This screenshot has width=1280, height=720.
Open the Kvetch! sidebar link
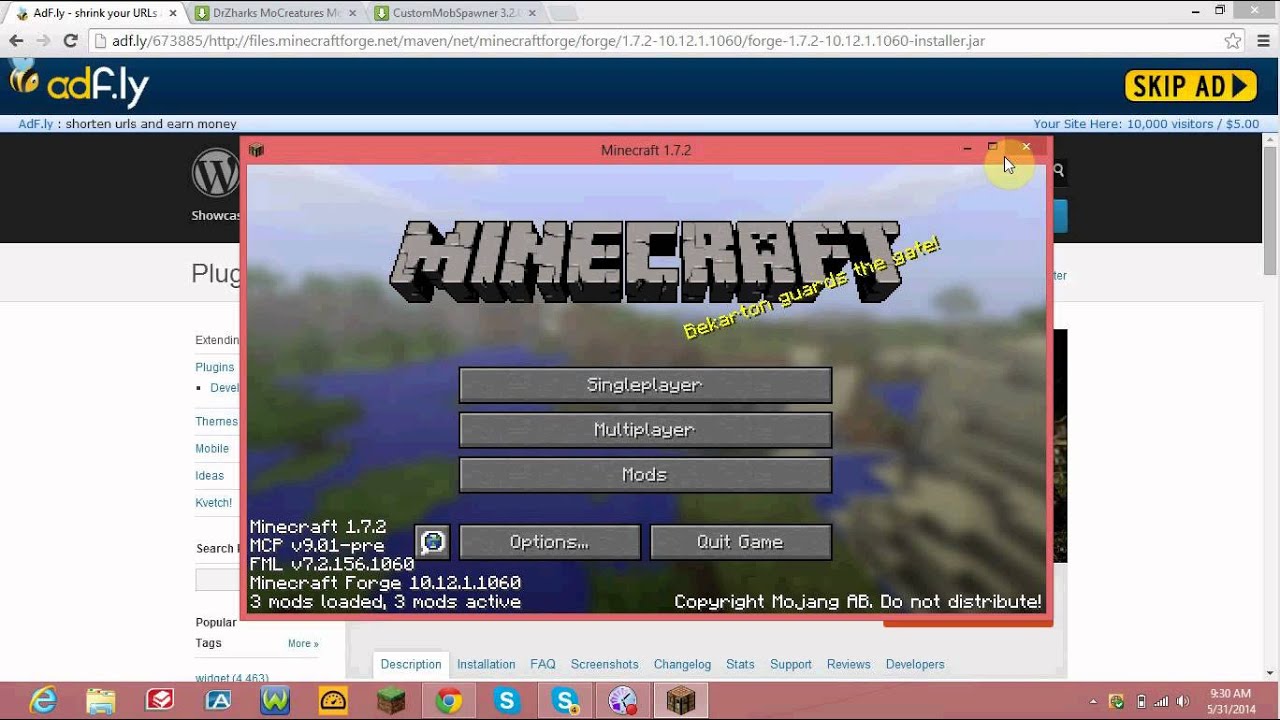click(213, 502)
